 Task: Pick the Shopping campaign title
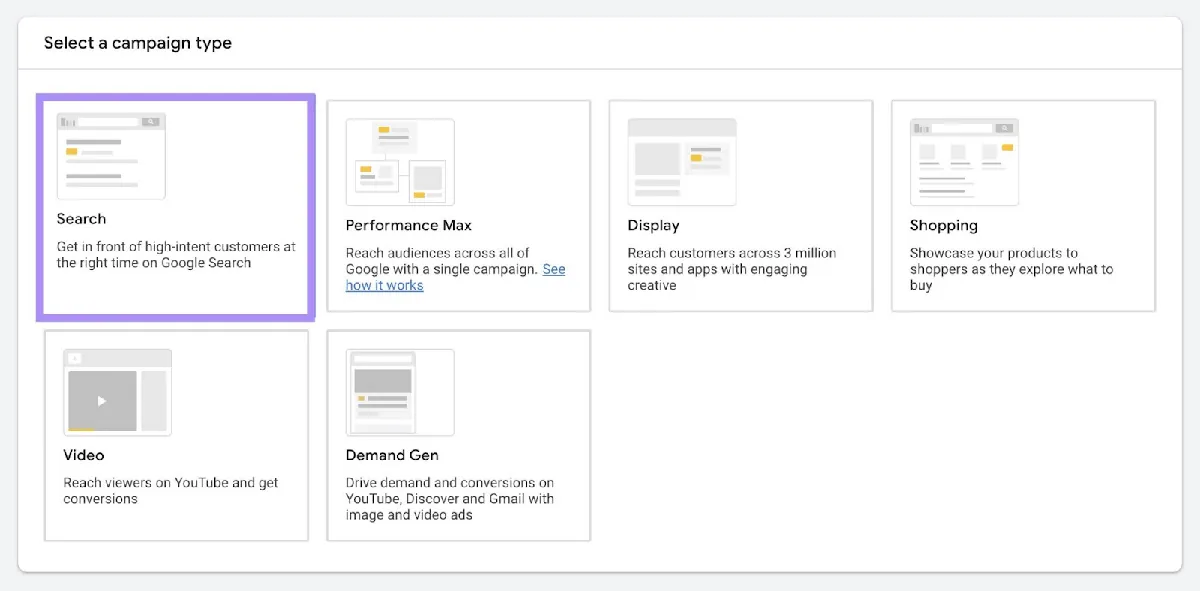click(x=944, y=225)
